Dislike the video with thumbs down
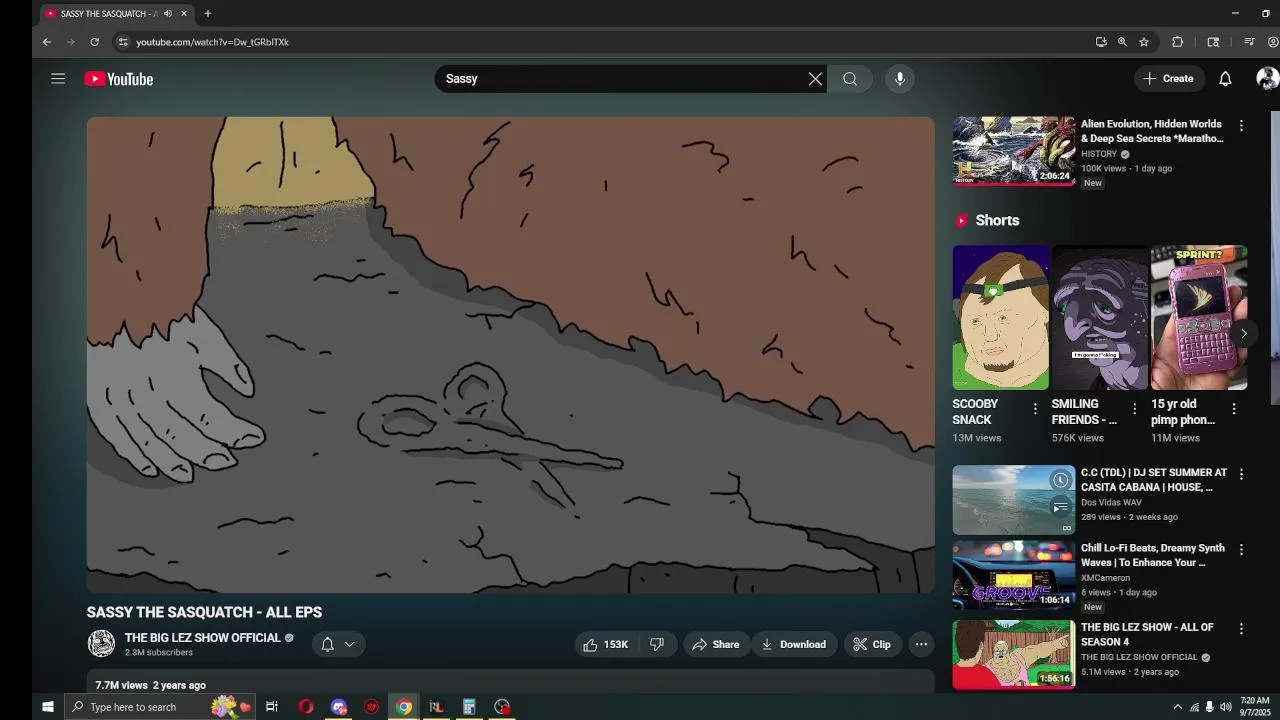Viewport: 1280px width, 720px height. (657, 645)
